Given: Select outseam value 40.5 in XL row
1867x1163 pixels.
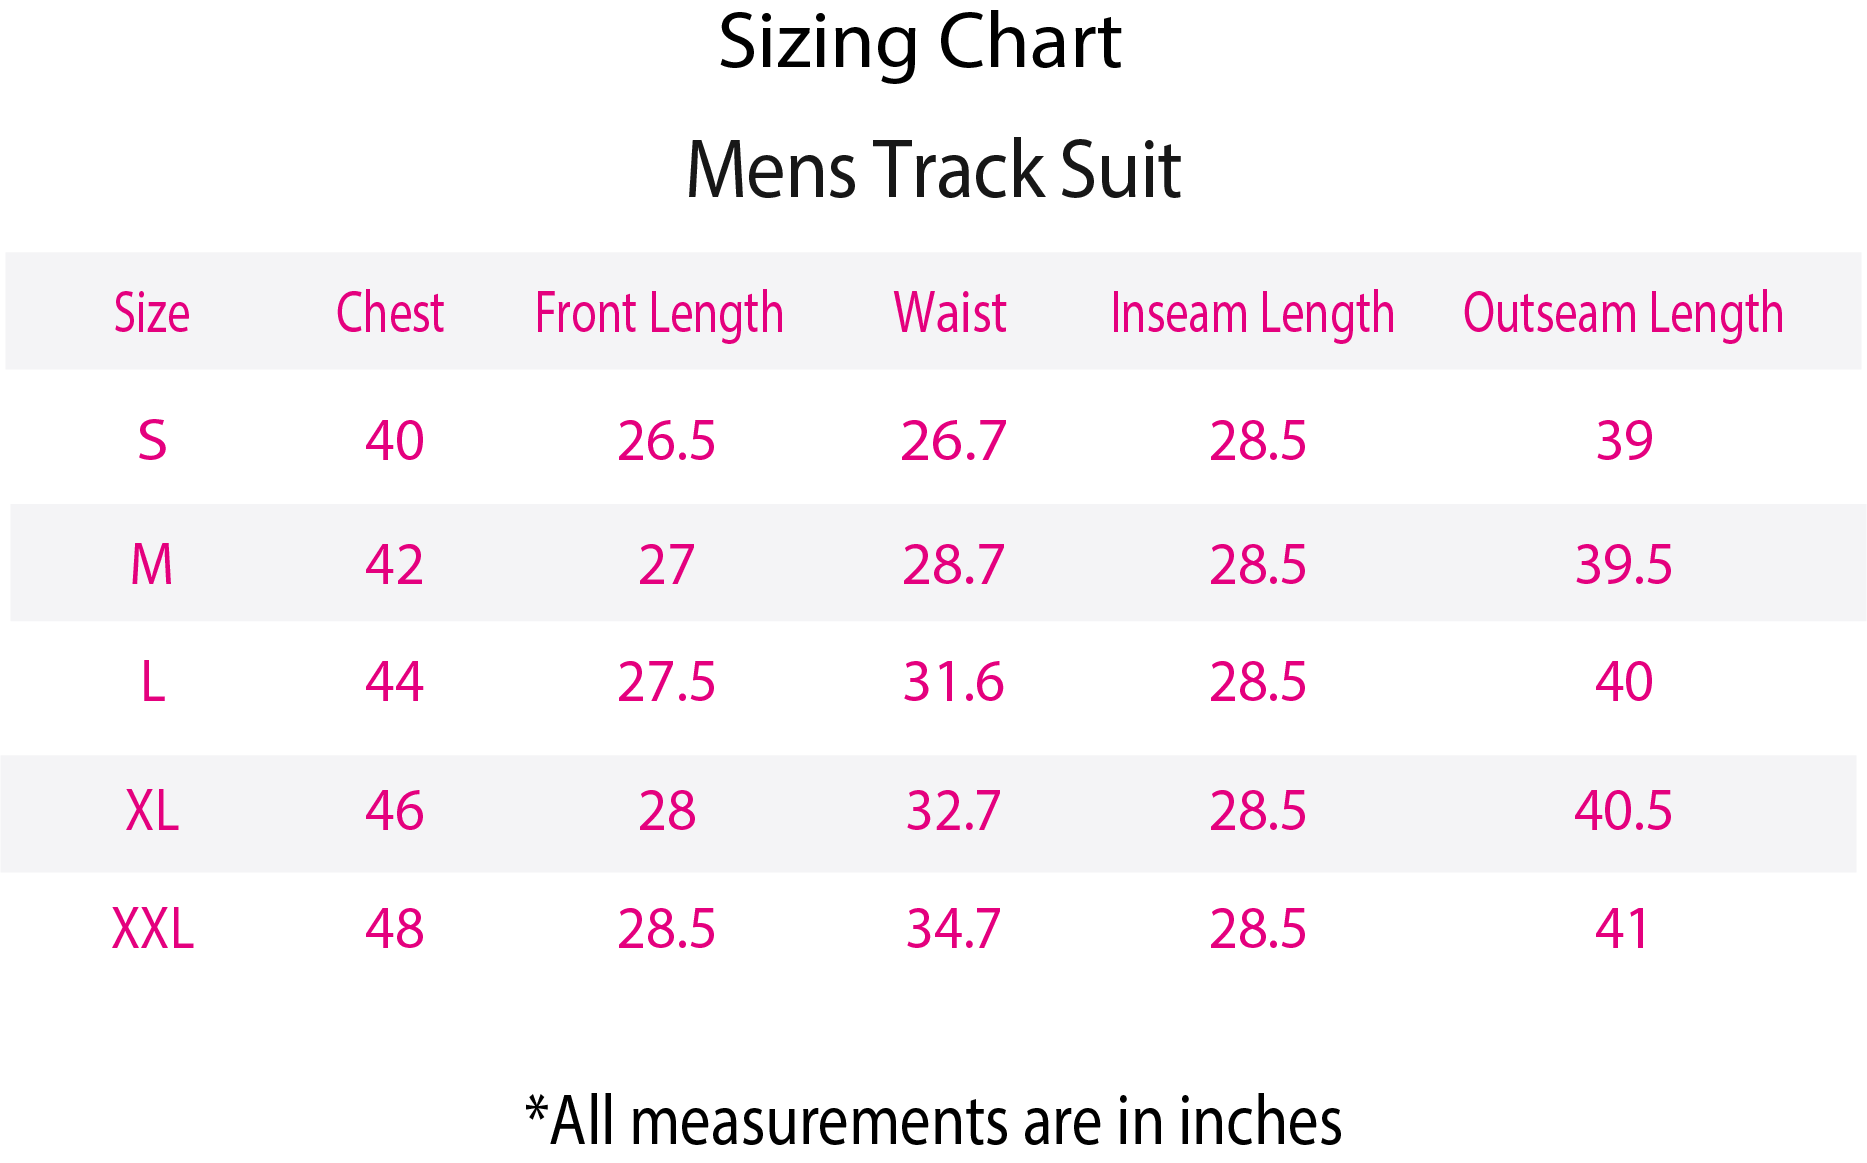Looking at the screenshot, I should pyautogui.click(x=1623, y=811).
